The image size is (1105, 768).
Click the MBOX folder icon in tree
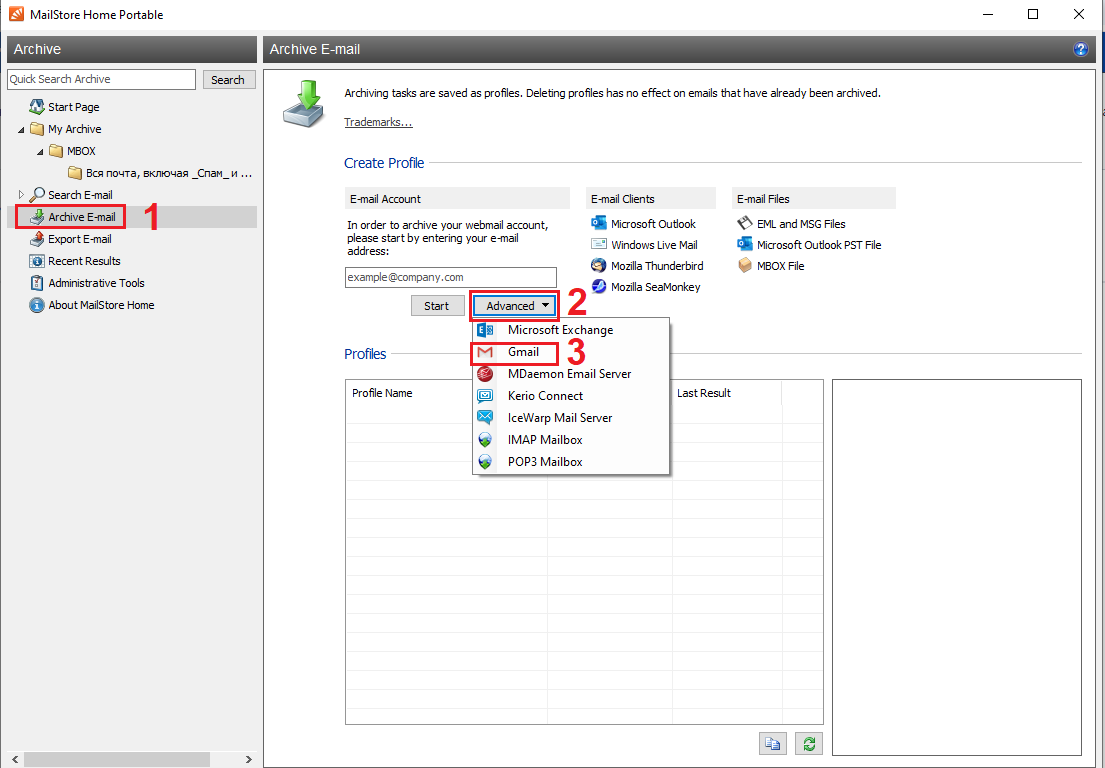[x=56, y=151]
